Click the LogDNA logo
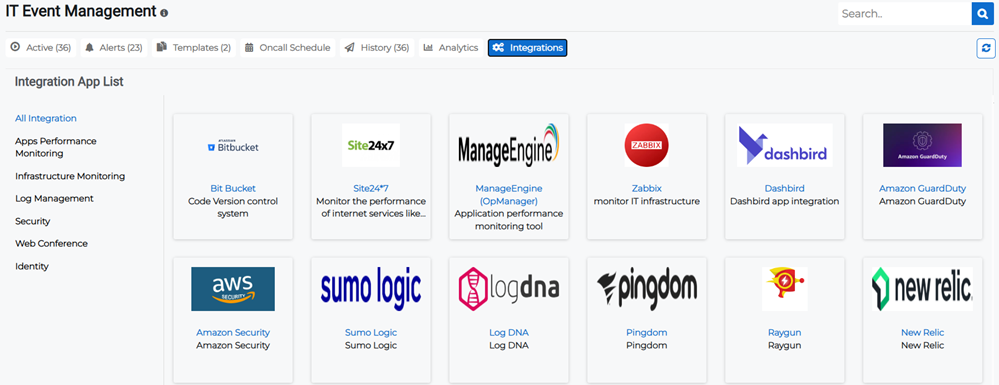 [508, 289]
